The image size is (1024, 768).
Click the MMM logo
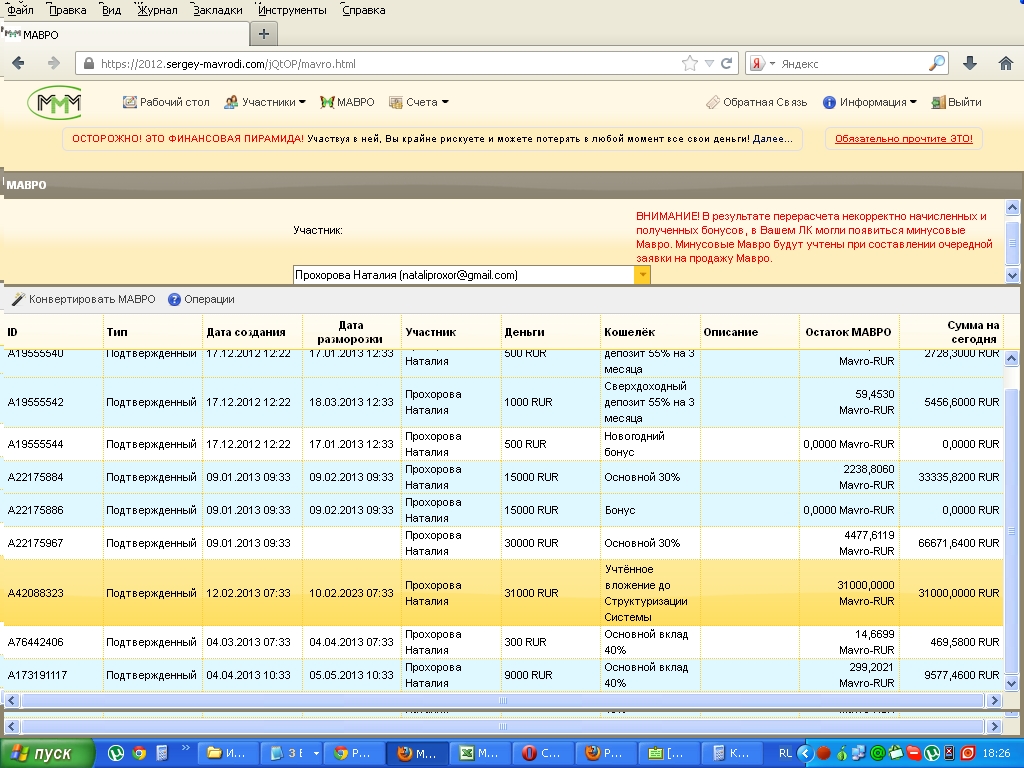55,103
